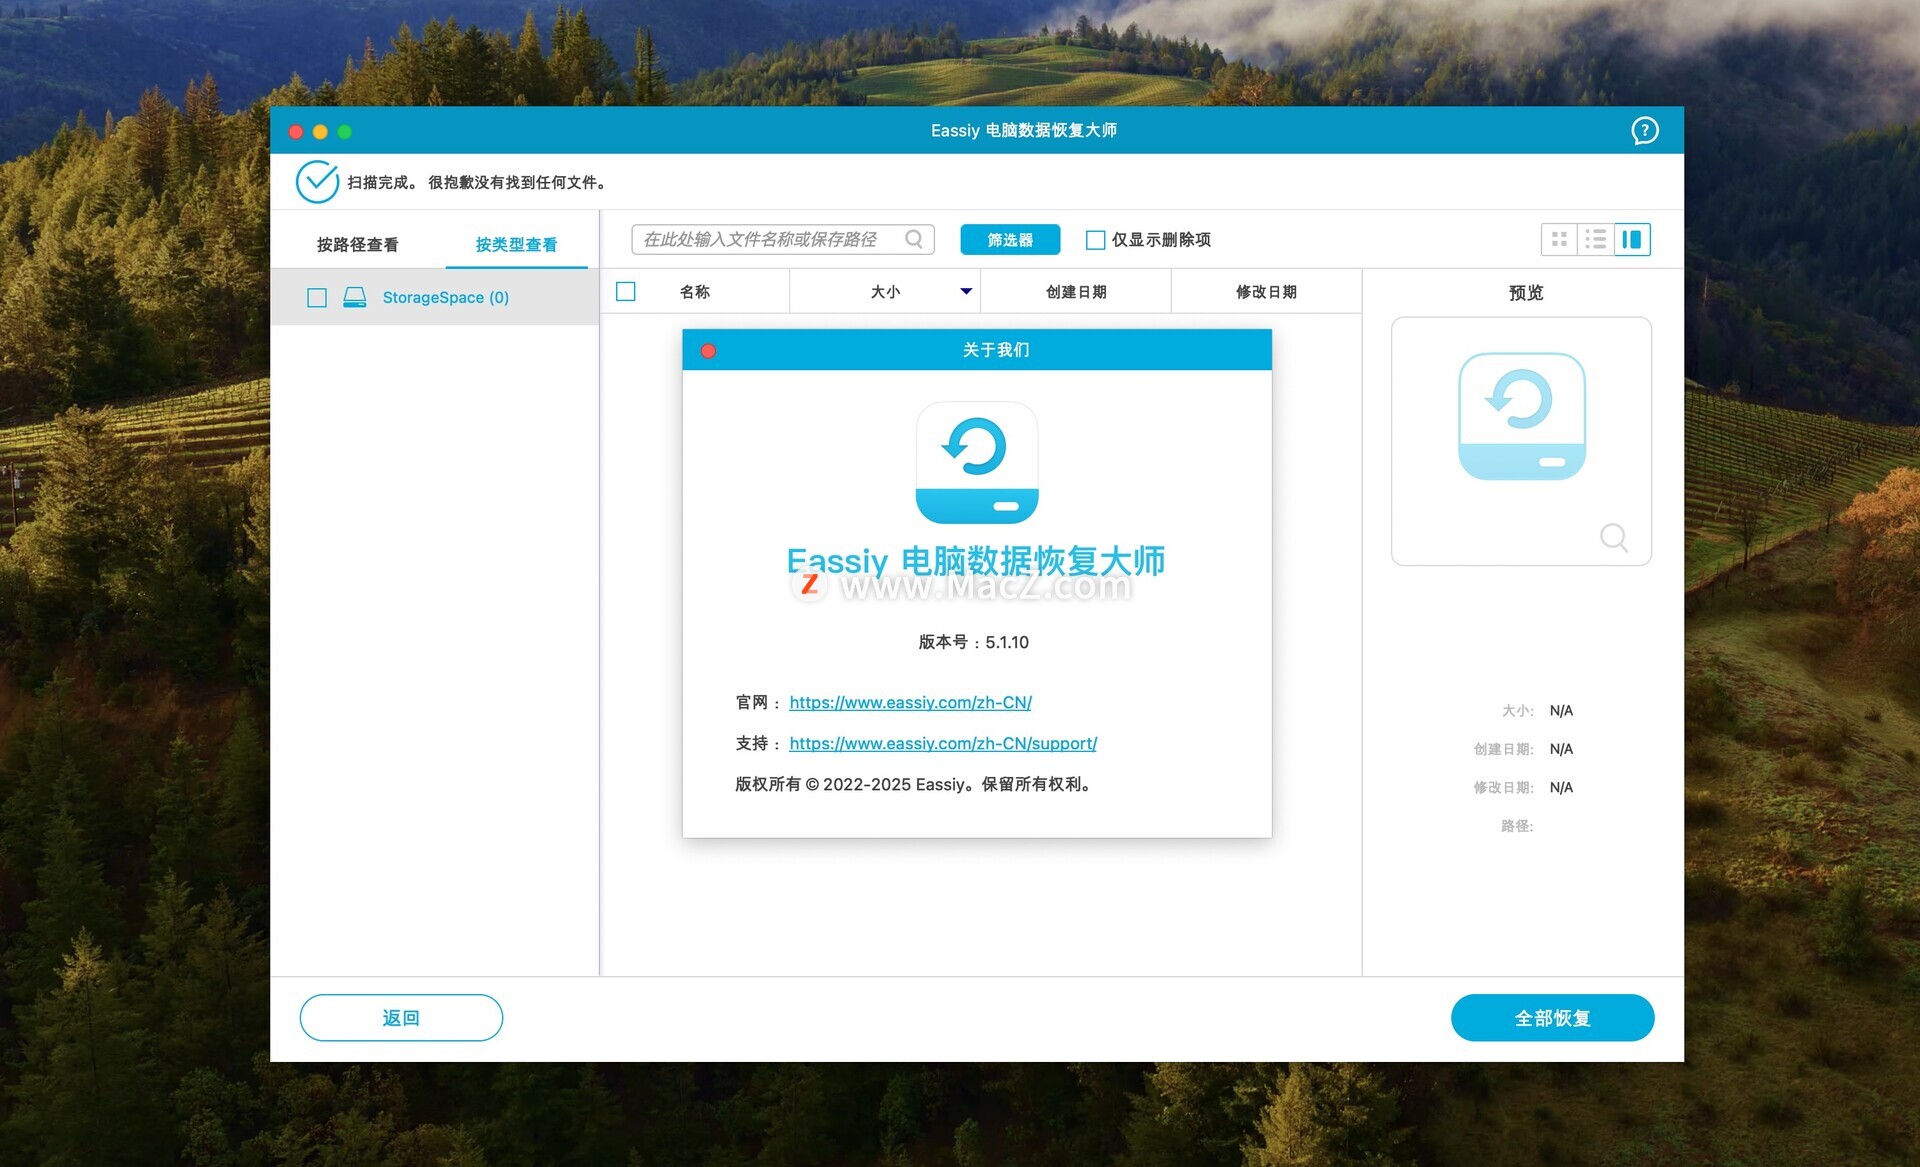Click the 全部恢复 recover all button
Viewport: 1920px width, 1167px height.
(1552, 1017)
